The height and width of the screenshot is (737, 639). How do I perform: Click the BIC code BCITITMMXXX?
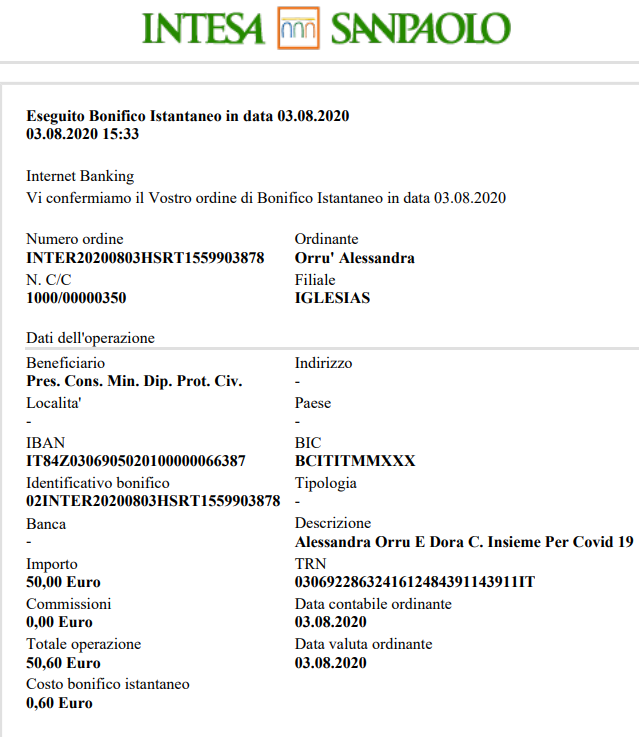(355, 461)
